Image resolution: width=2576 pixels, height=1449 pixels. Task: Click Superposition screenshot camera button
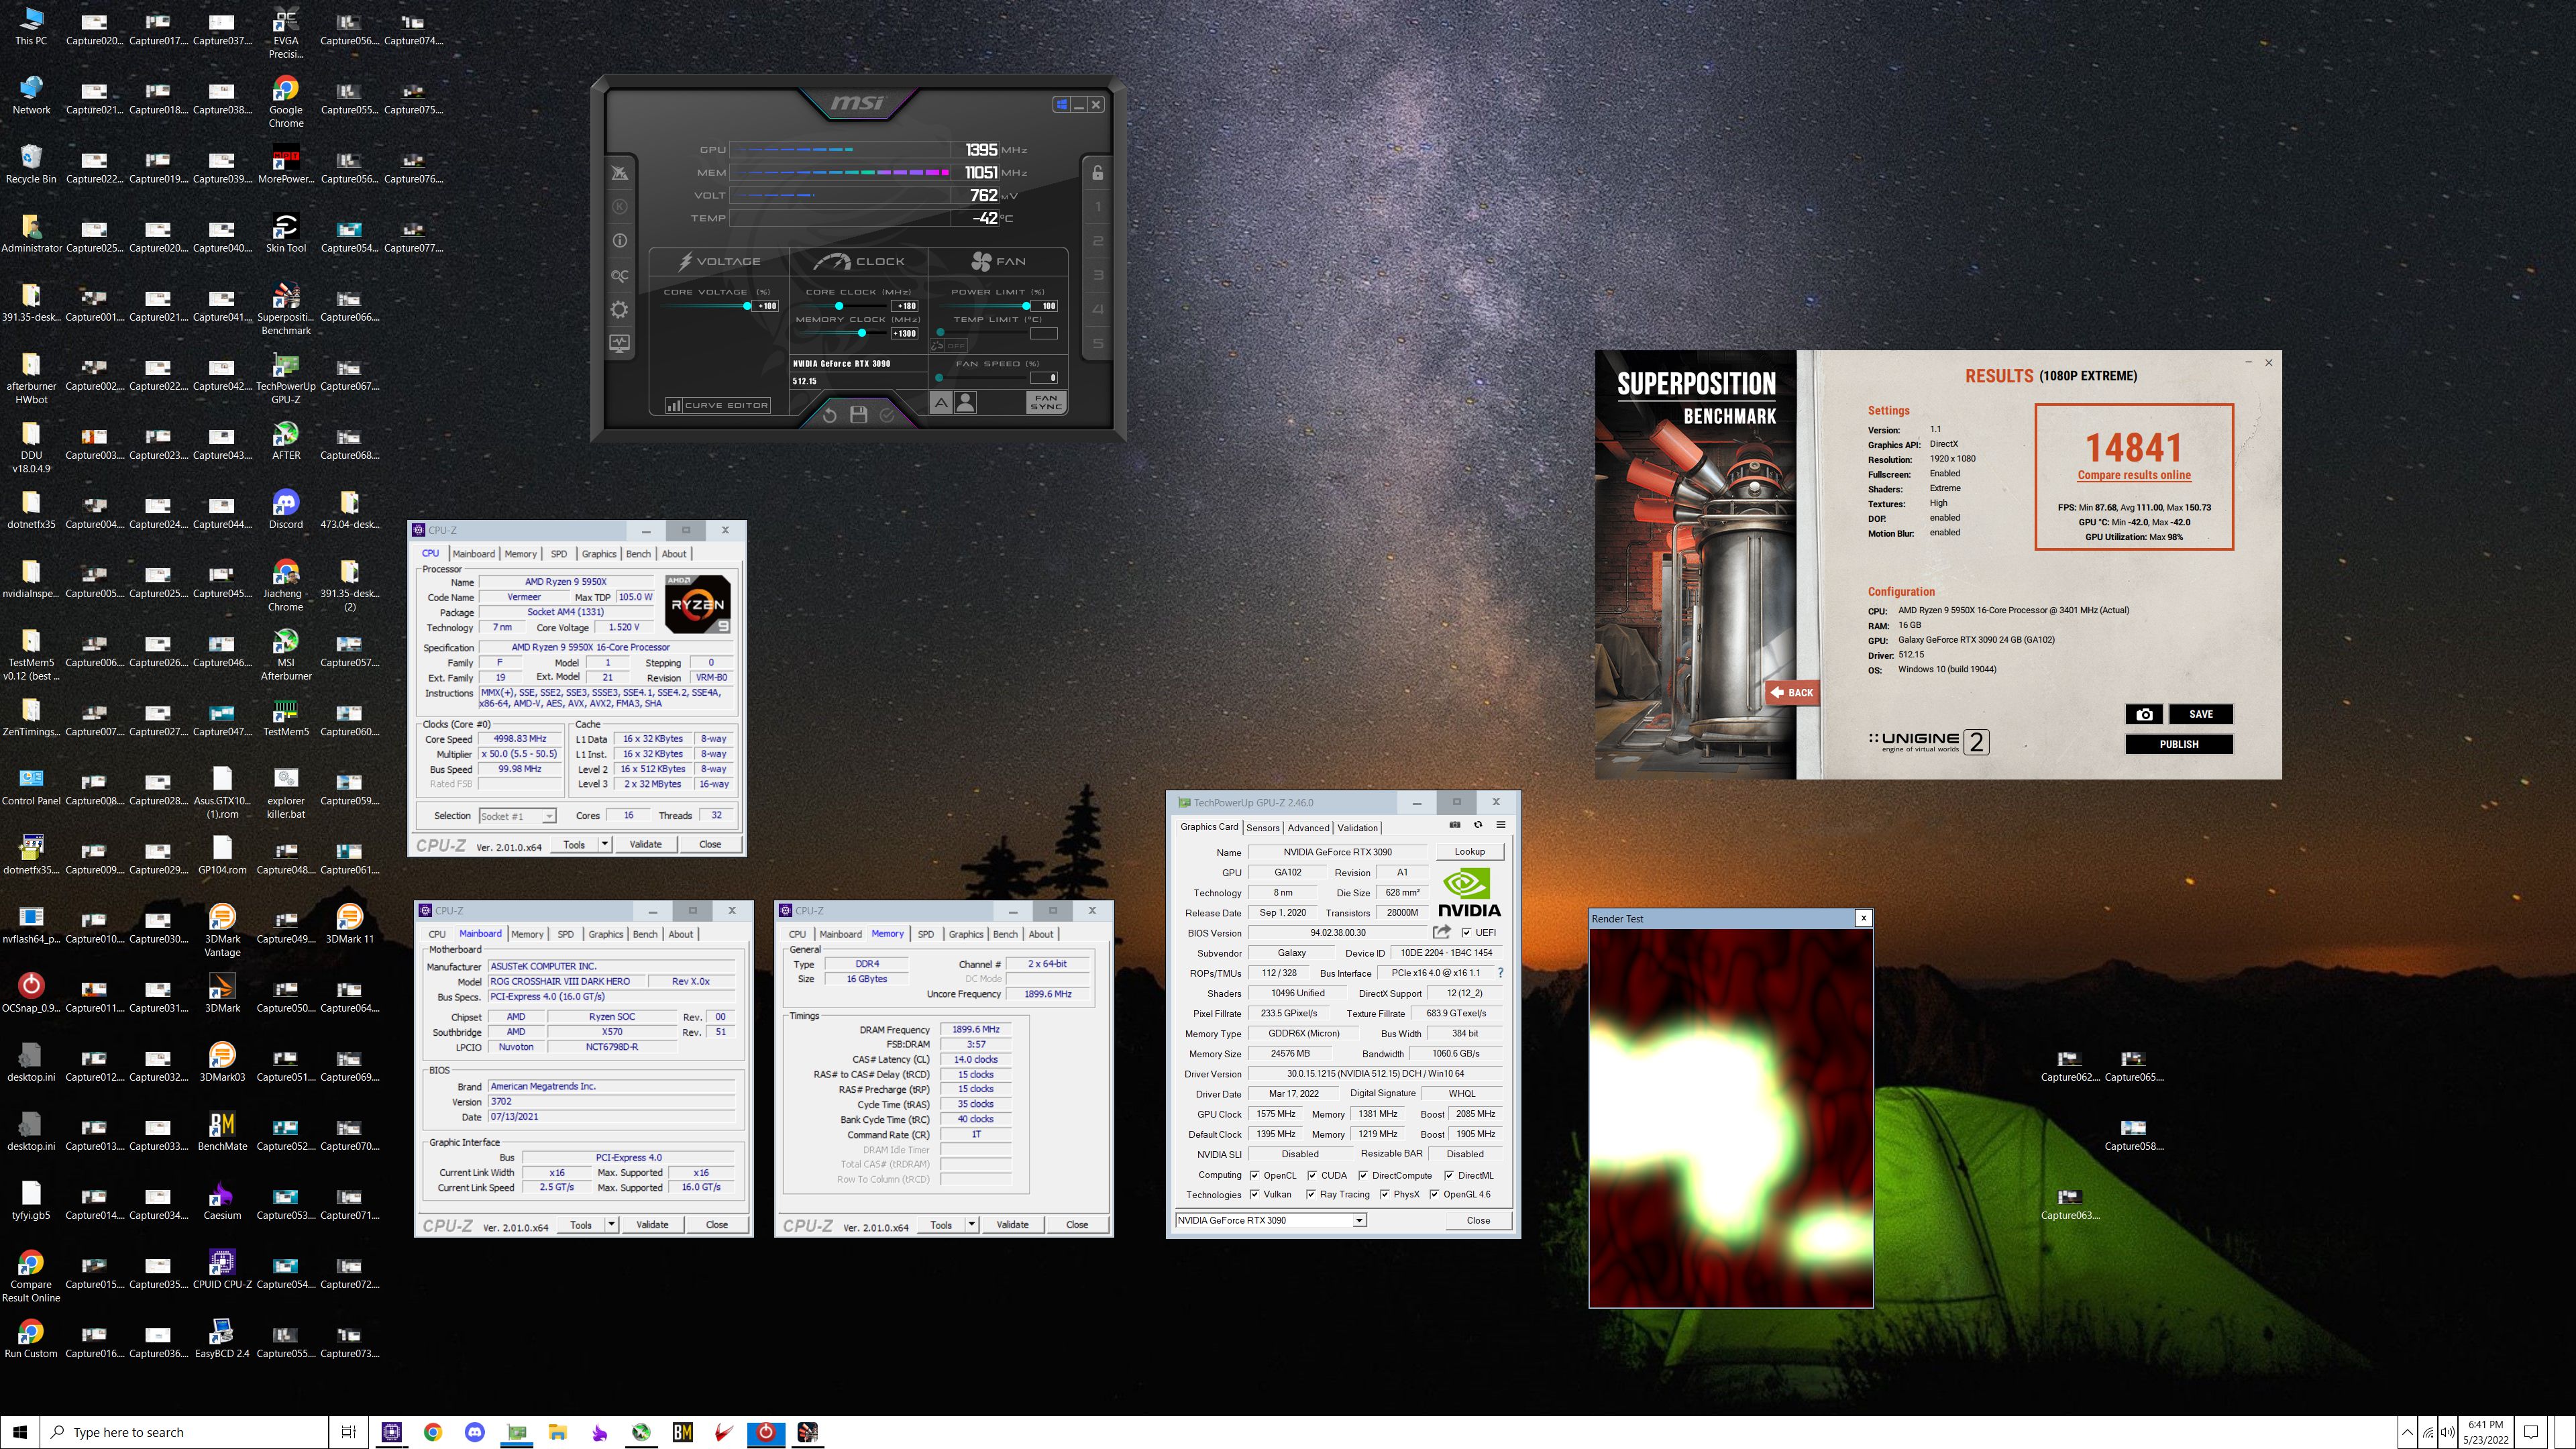click(2143, 714)
